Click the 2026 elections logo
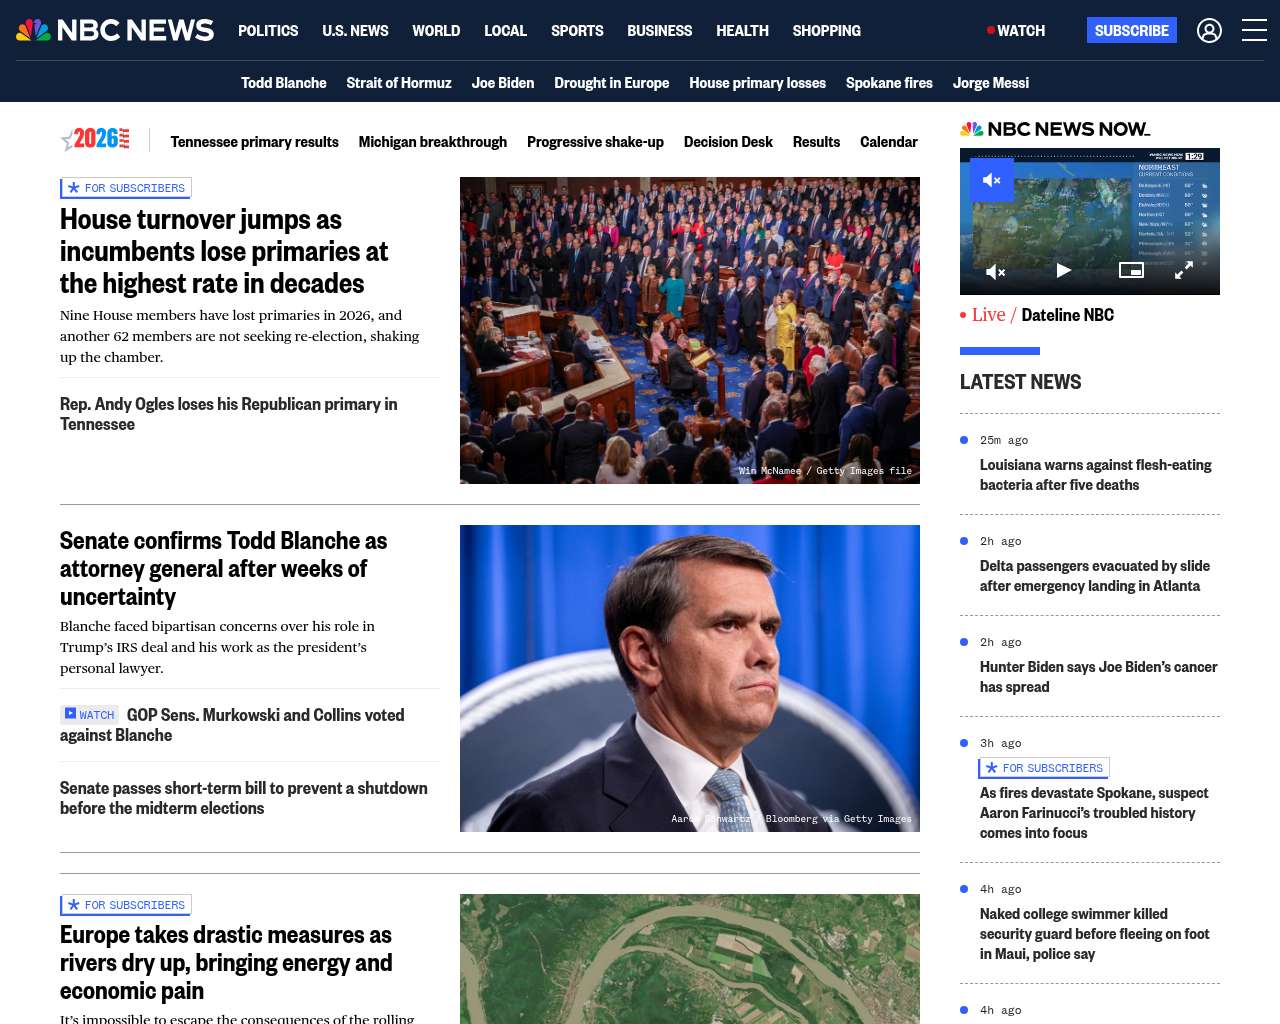Image resolution: width=1280 pixels, height=1024 pixels. click(x=96, y=139)
